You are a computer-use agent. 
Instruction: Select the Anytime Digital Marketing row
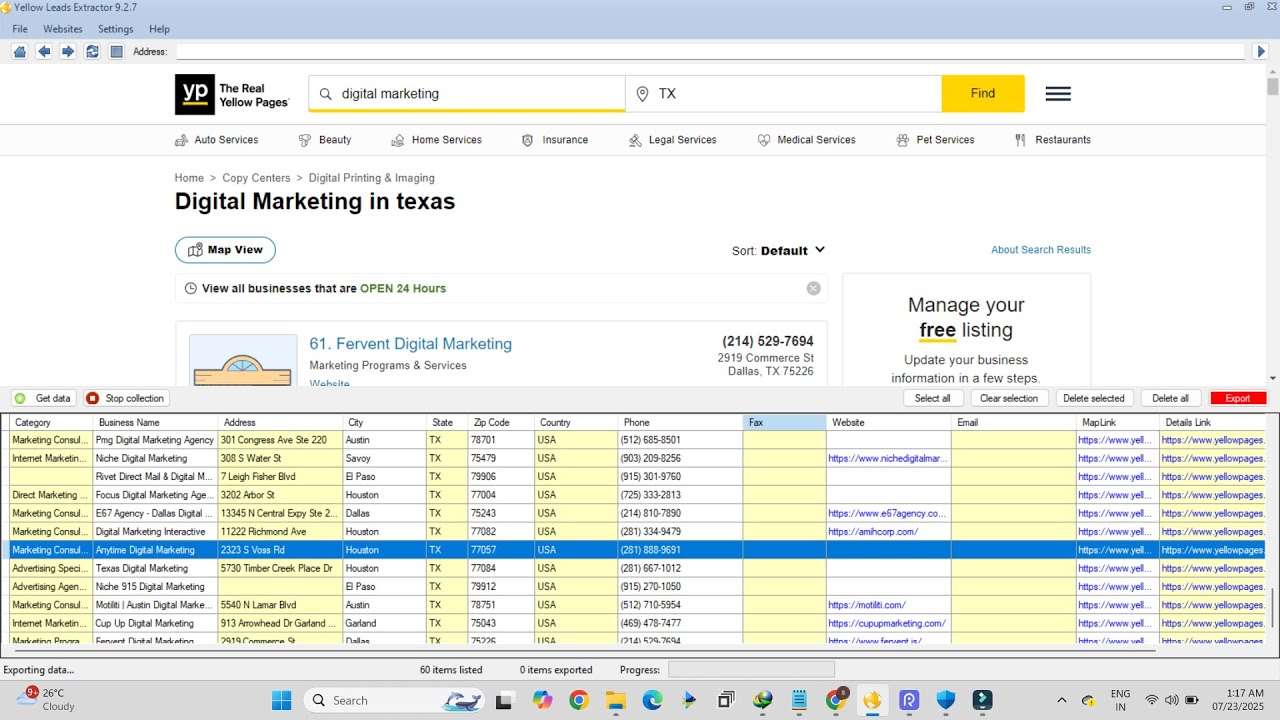638,550
